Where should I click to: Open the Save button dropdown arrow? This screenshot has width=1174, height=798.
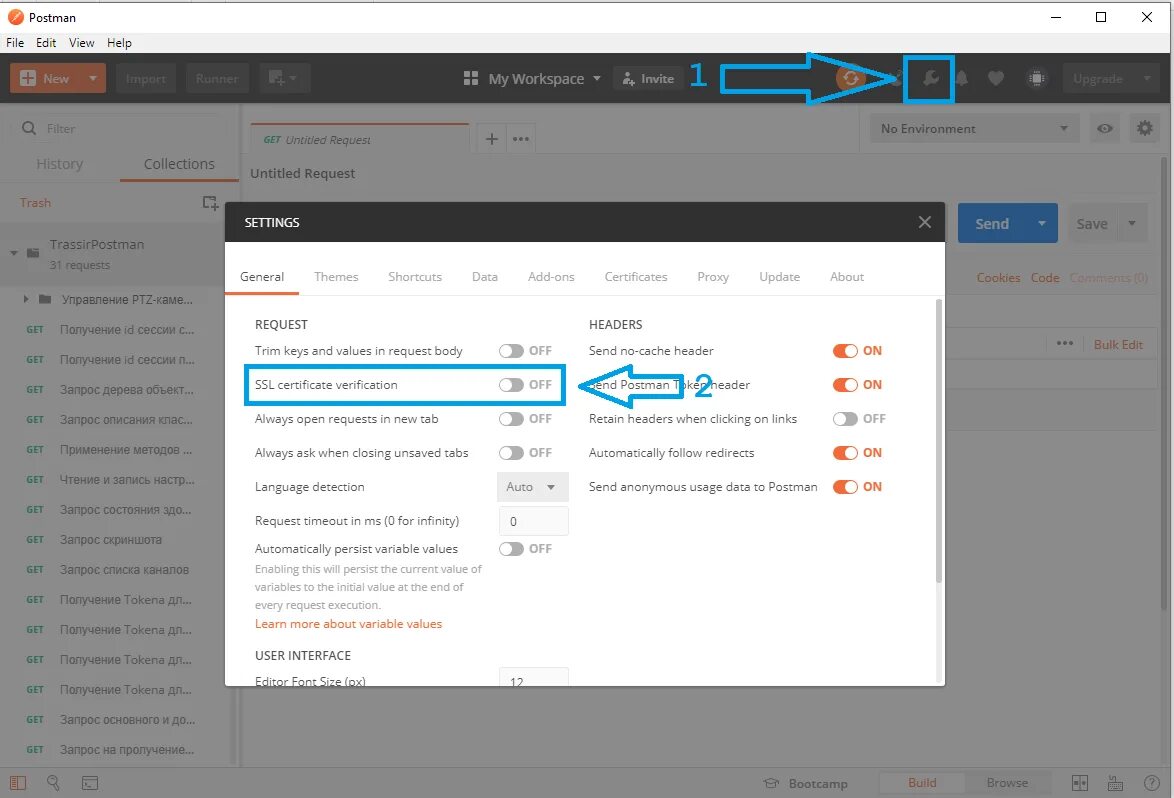pos(1132,223)
